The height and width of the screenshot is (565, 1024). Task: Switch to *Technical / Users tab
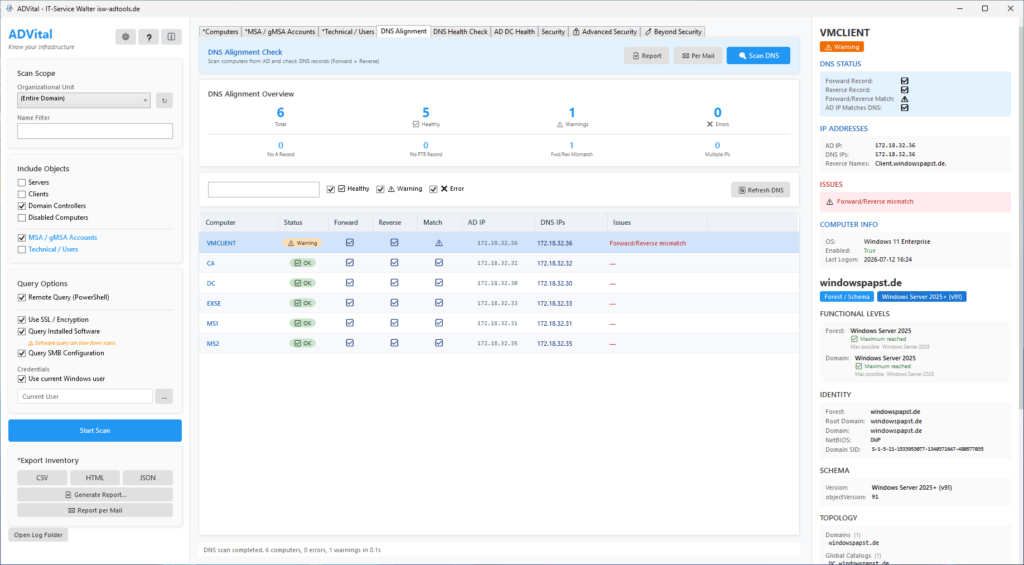pos(348,31)
